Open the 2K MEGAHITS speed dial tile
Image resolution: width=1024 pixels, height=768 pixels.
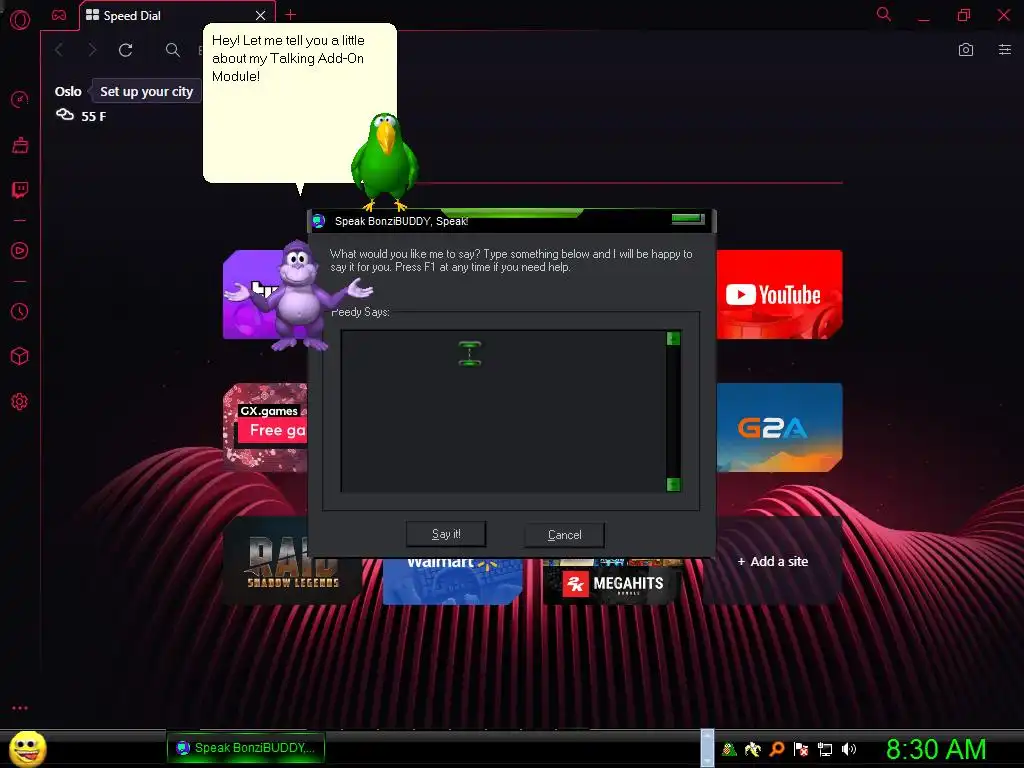[612, 581]
